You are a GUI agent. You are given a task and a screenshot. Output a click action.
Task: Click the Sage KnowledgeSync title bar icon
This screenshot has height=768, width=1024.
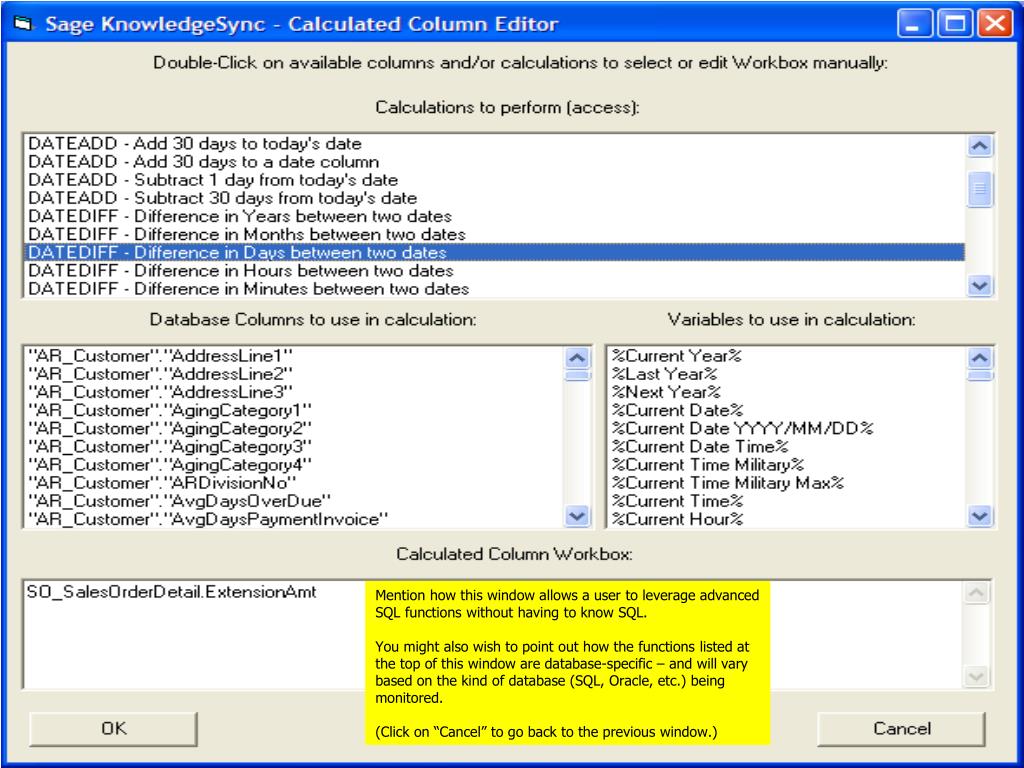pos(24,24)
